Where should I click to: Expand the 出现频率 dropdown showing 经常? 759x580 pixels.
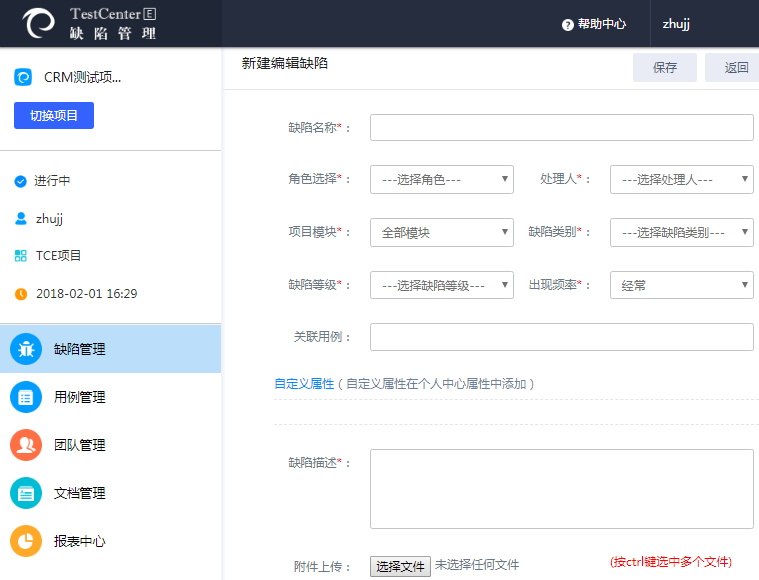(x=681, y=285)
